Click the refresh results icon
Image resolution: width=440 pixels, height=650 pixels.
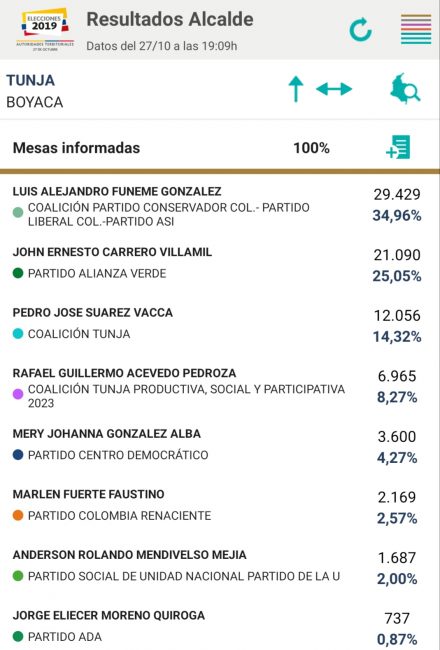click(x=360, y=29)
